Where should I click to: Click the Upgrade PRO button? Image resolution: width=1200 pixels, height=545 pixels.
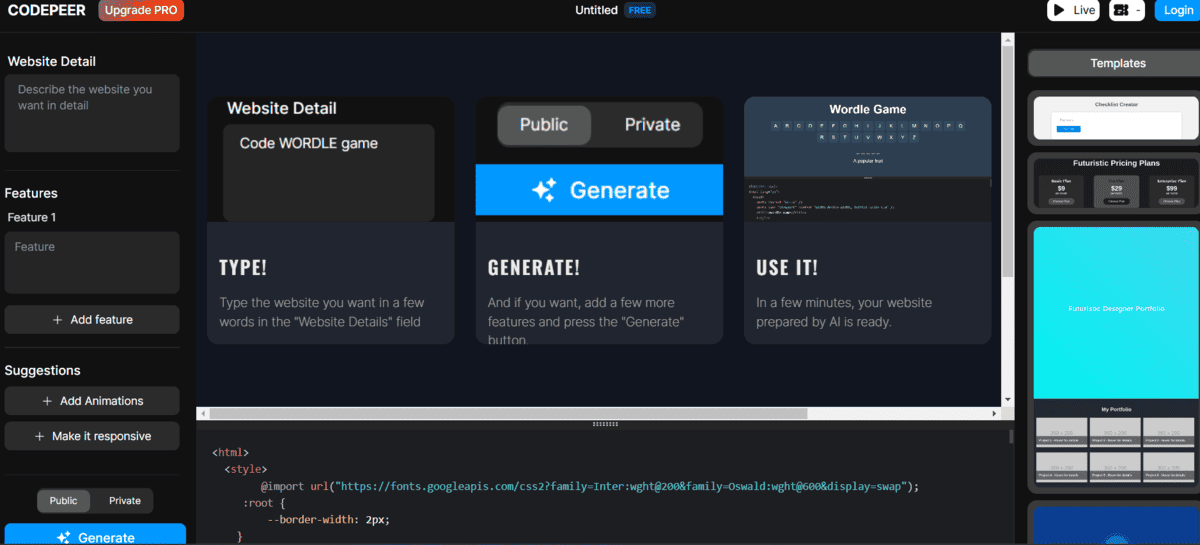pos(141,10)
